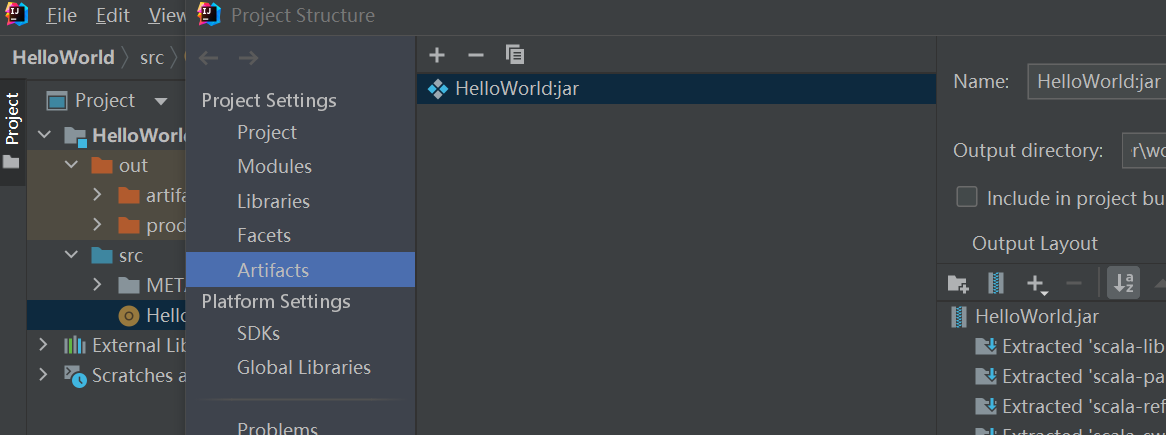The height and width of the screenshot is (435, 1166).
Task: Select the Extracted 'scala-pa' row text
Action: 1083,376
